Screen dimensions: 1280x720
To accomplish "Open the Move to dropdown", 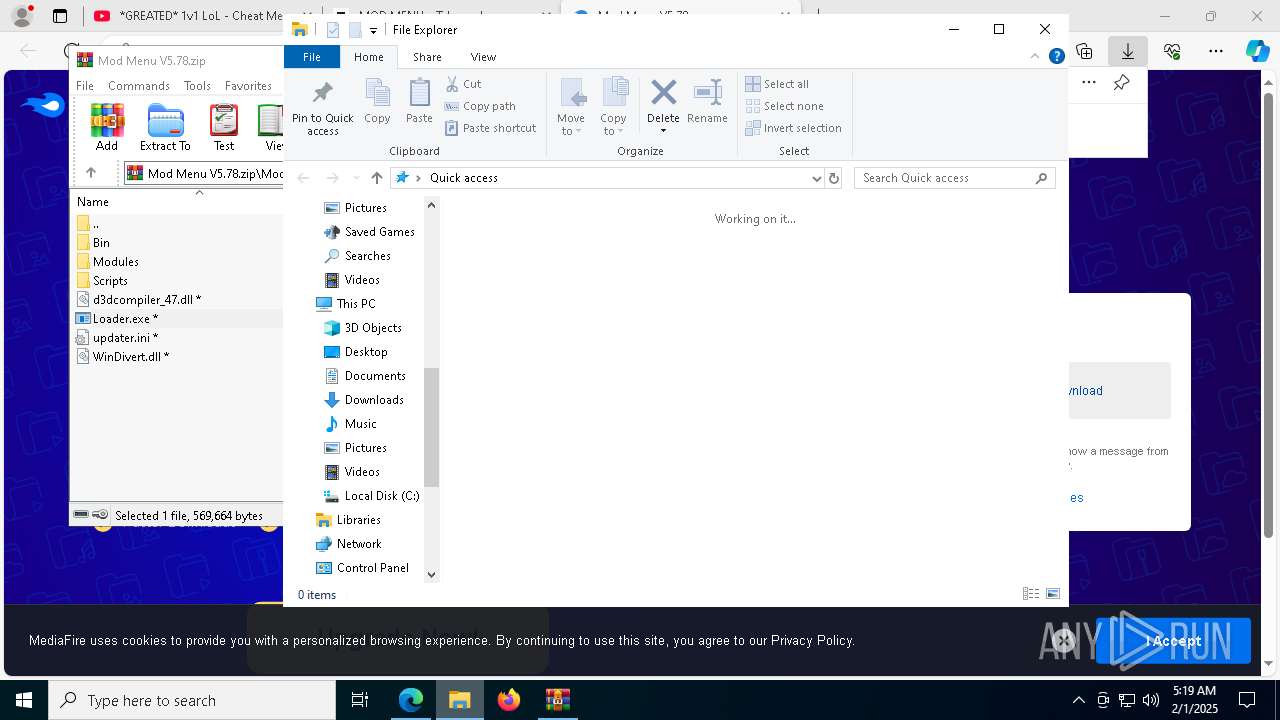I will pyautogui.click(x=571, y=108).
